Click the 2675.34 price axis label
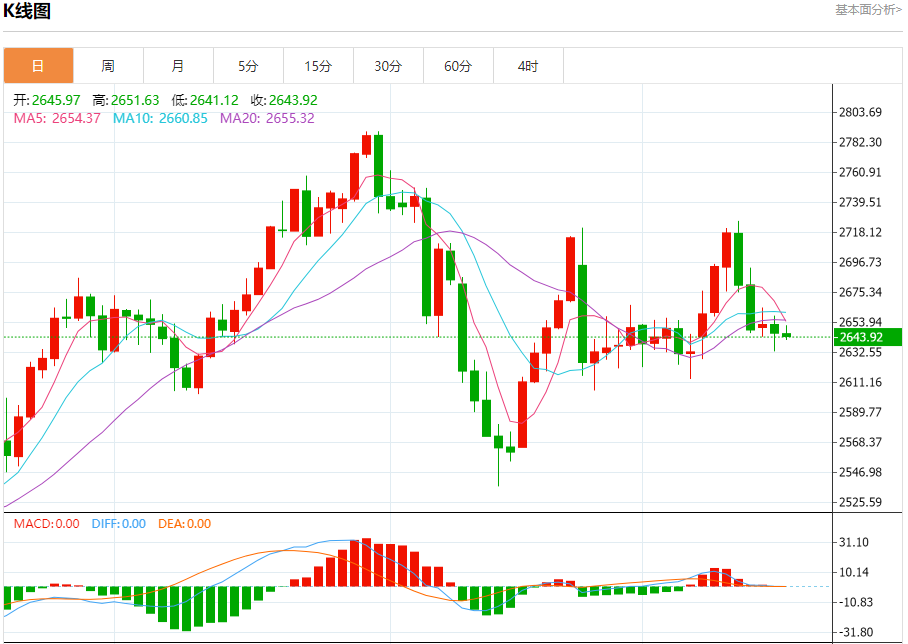 861,292
